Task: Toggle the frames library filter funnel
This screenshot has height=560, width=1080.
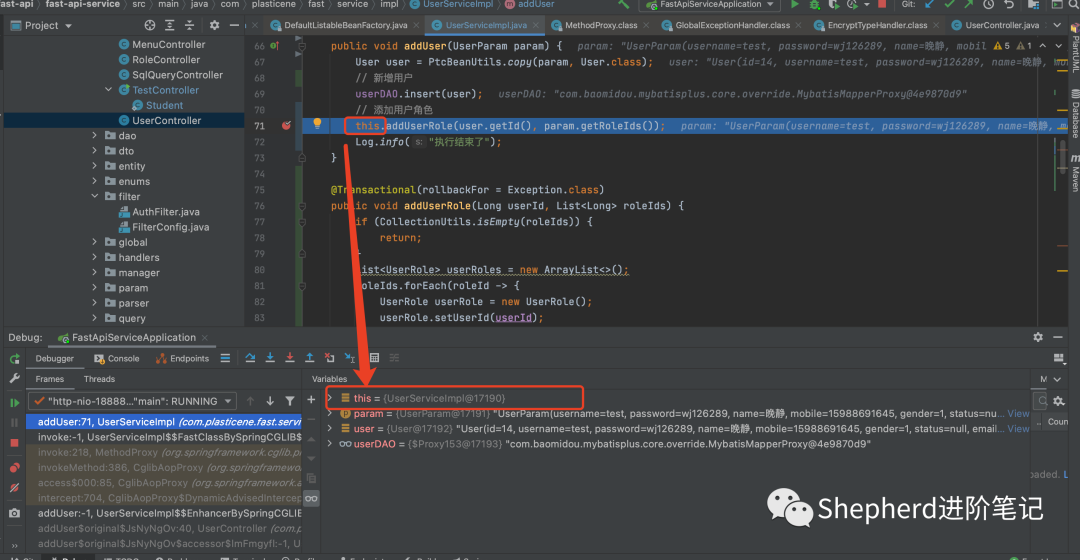Action: [x=290, y=401]
